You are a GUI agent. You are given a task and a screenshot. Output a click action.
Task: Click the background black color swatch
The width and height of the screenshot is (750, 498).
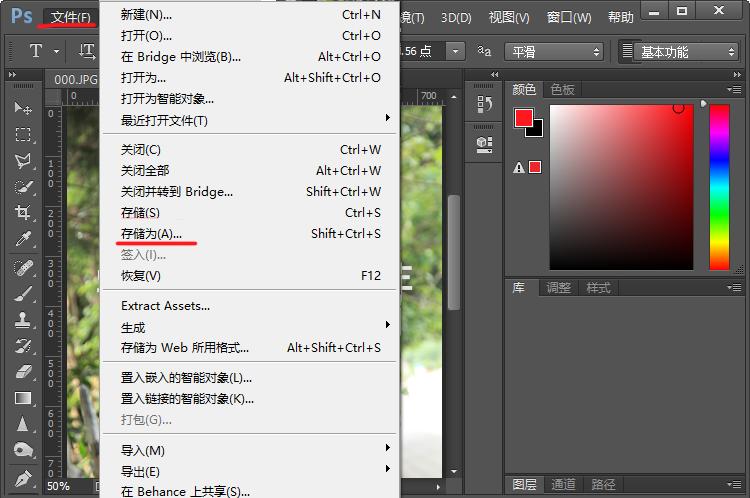point(536,130)
